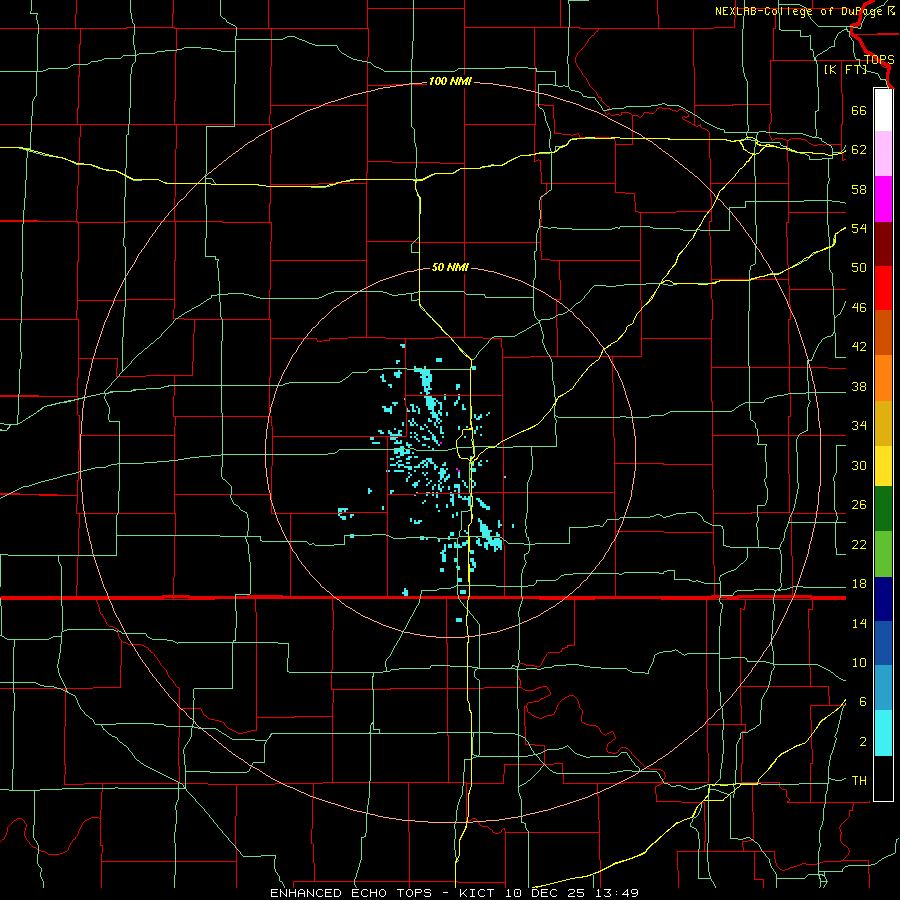Click the light green color scale segment
900x900 pixels.
[883, 554]
